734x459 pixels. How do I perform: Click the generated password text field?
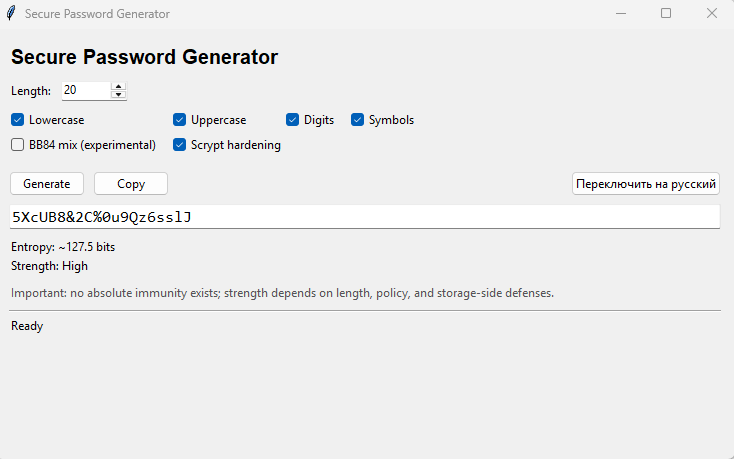(x=365, y=217)
